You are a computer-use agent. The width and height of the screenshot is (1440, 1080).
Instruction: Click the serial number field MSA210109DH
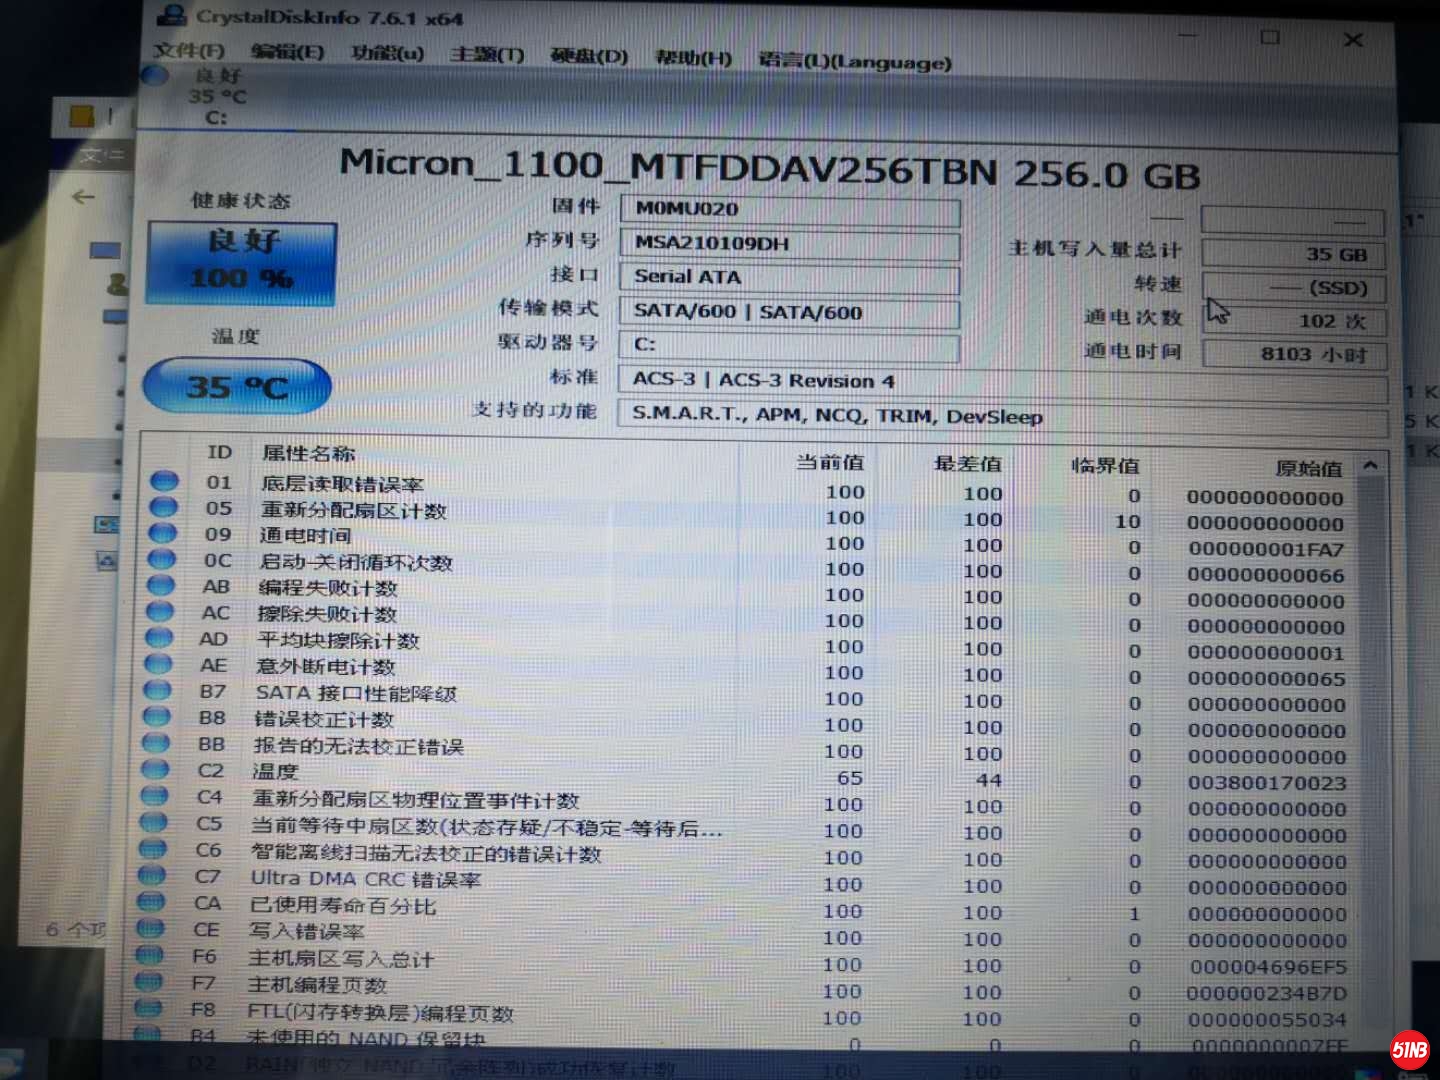point(789,243)
